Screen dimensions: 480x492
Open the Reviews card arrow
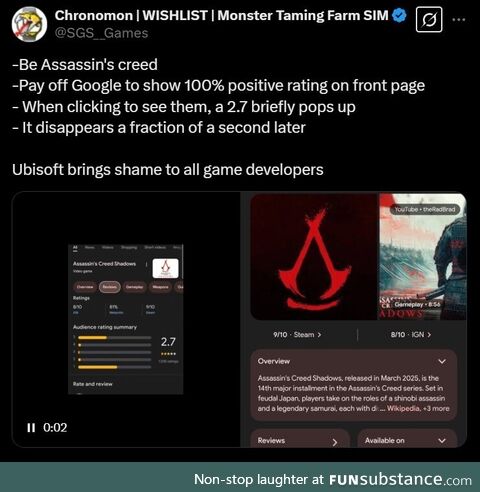(335, 442)
